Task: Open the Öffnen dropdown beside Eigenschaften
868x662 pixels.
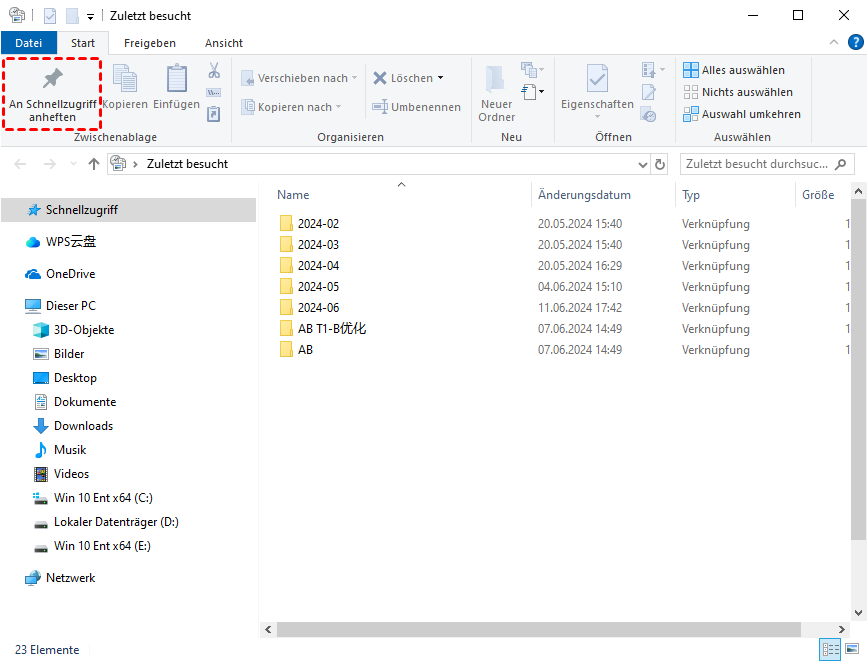Action: click(653, 70)
